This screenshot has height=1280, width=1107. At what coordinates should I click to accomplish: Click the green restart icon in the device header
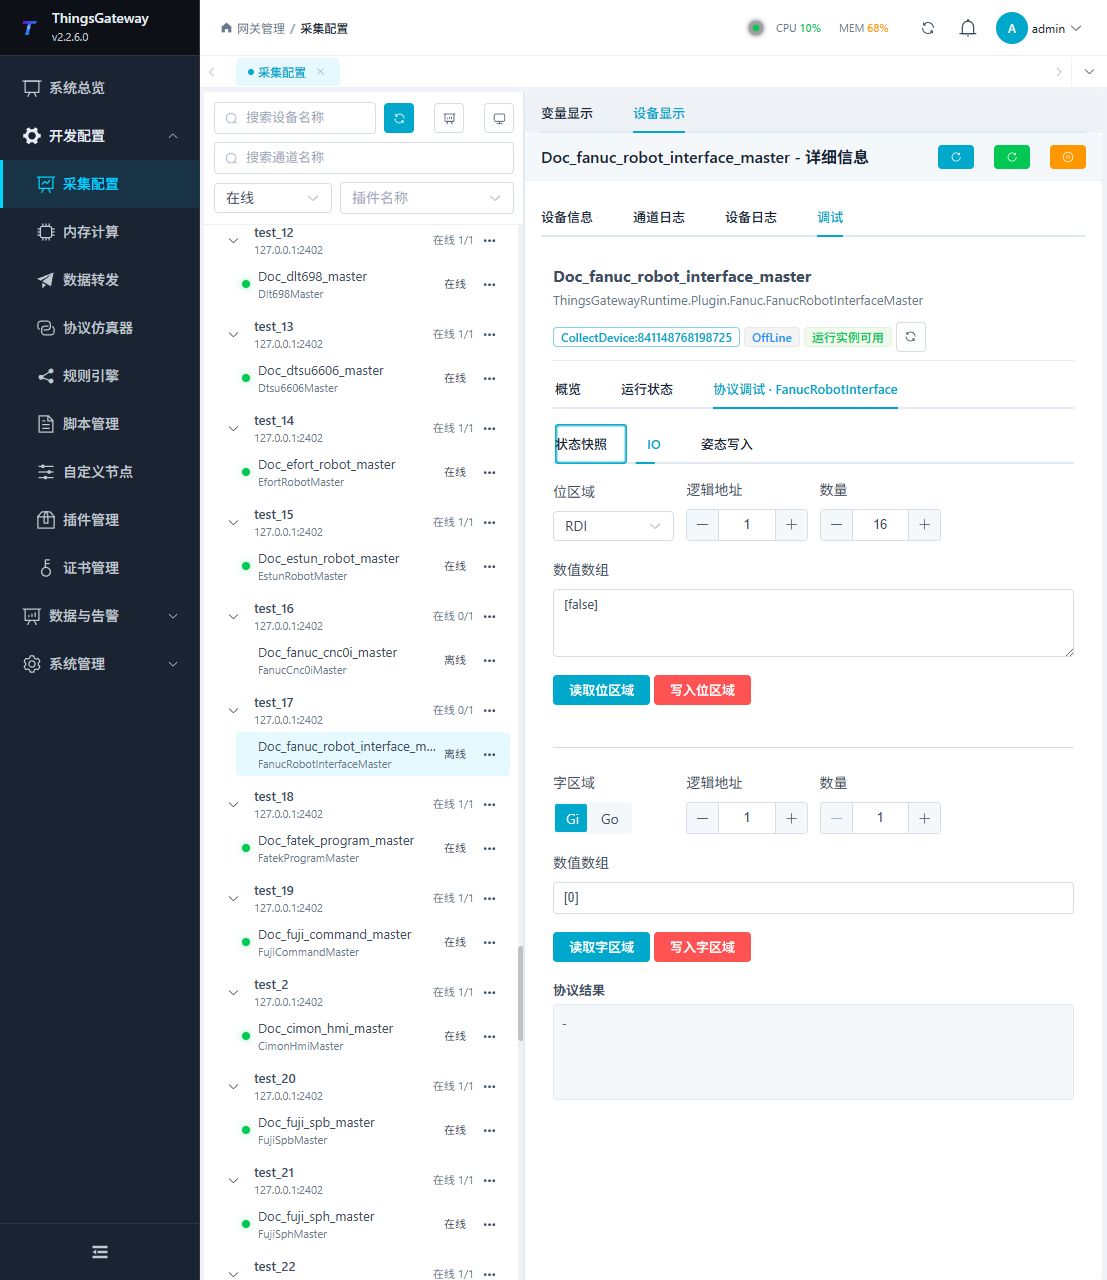(x=1012, y=157)
